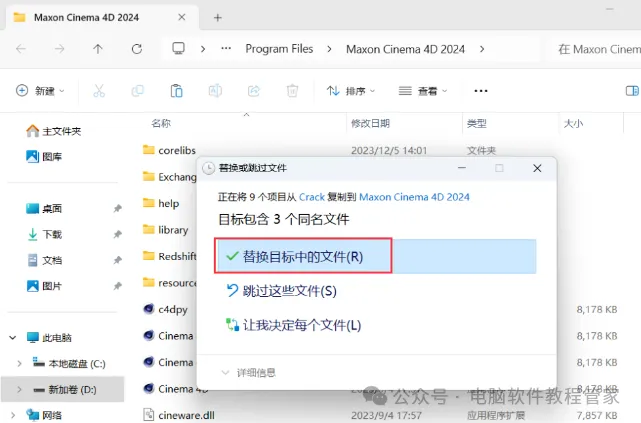Click Program Files in the breadcrumb
This screenshot has height=423, width=641.
pos(279,49)
